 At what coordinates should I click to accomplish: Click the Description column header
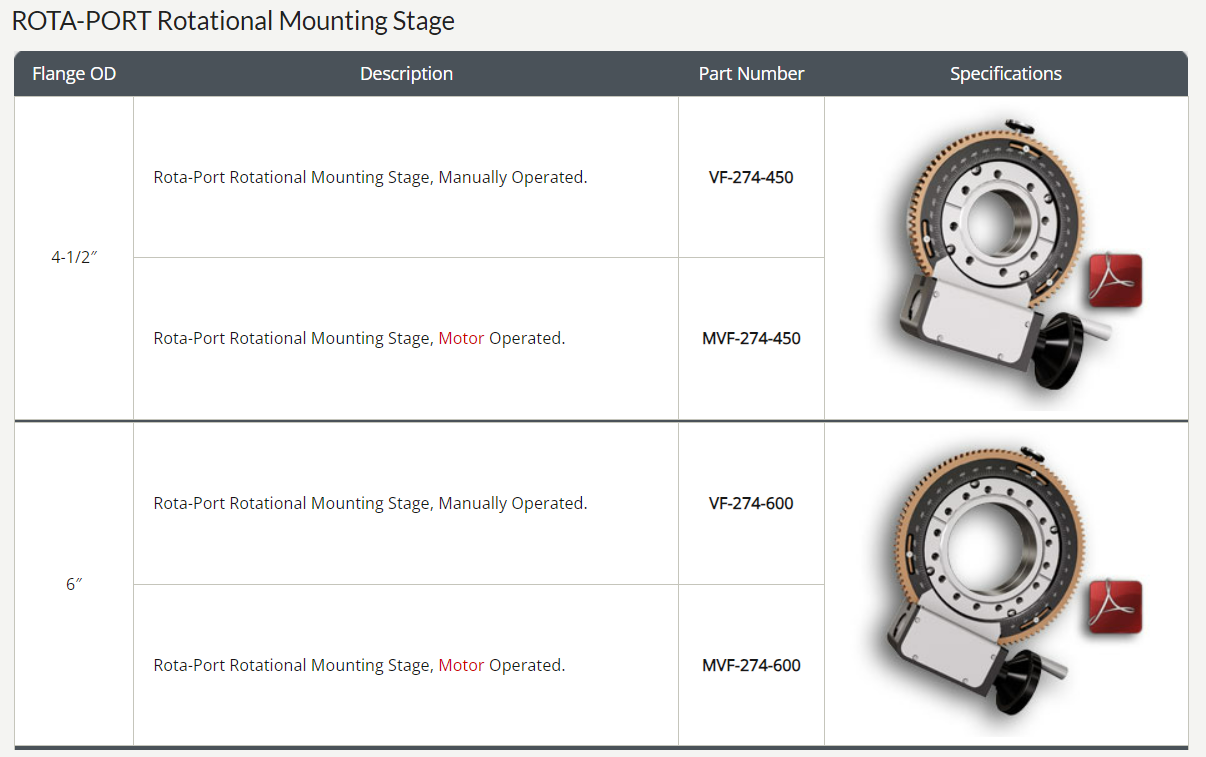[406, 74]
